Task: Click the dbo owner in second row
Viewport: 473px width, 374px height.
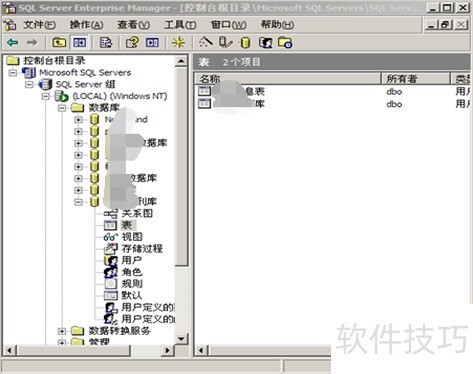Action: (x=394, y=104)
